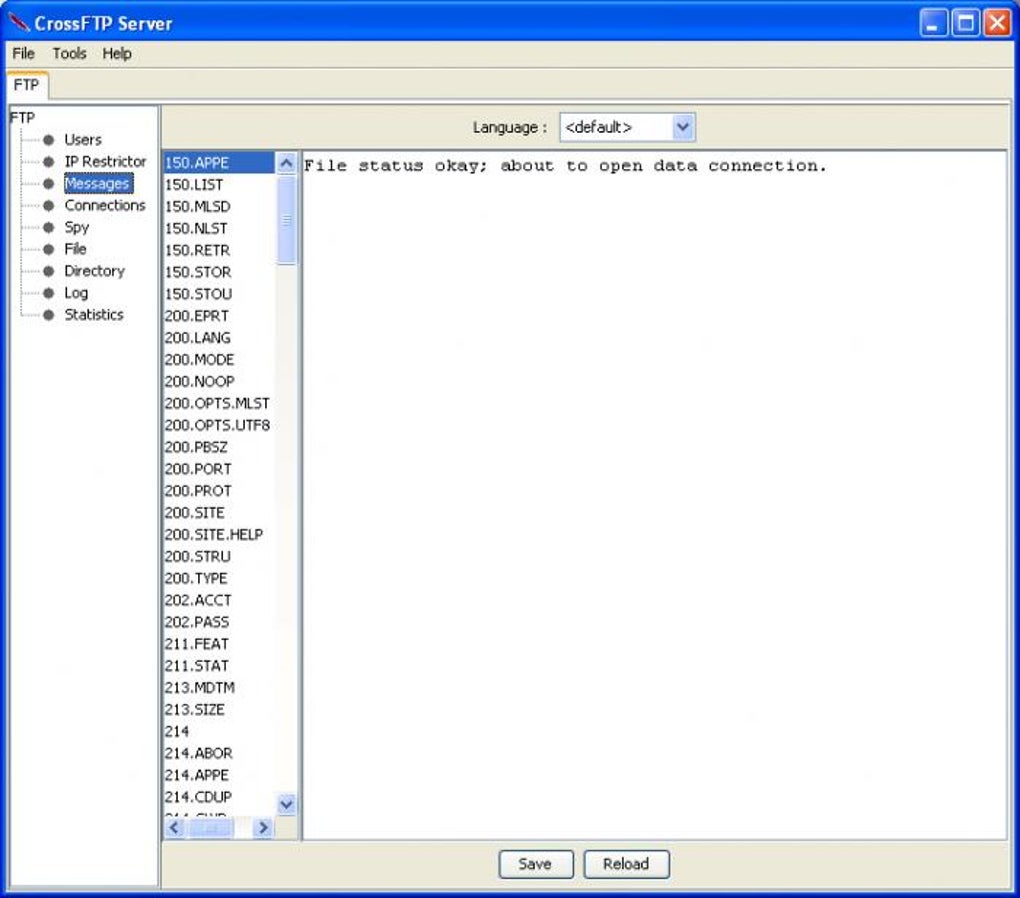Open the Language dropdown
Viewport: 1020px width, 898px height.
[683, 127]
